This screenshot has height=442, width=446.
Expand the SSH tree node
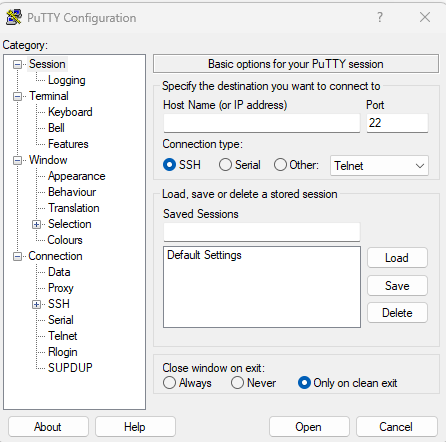coord(36,304)
